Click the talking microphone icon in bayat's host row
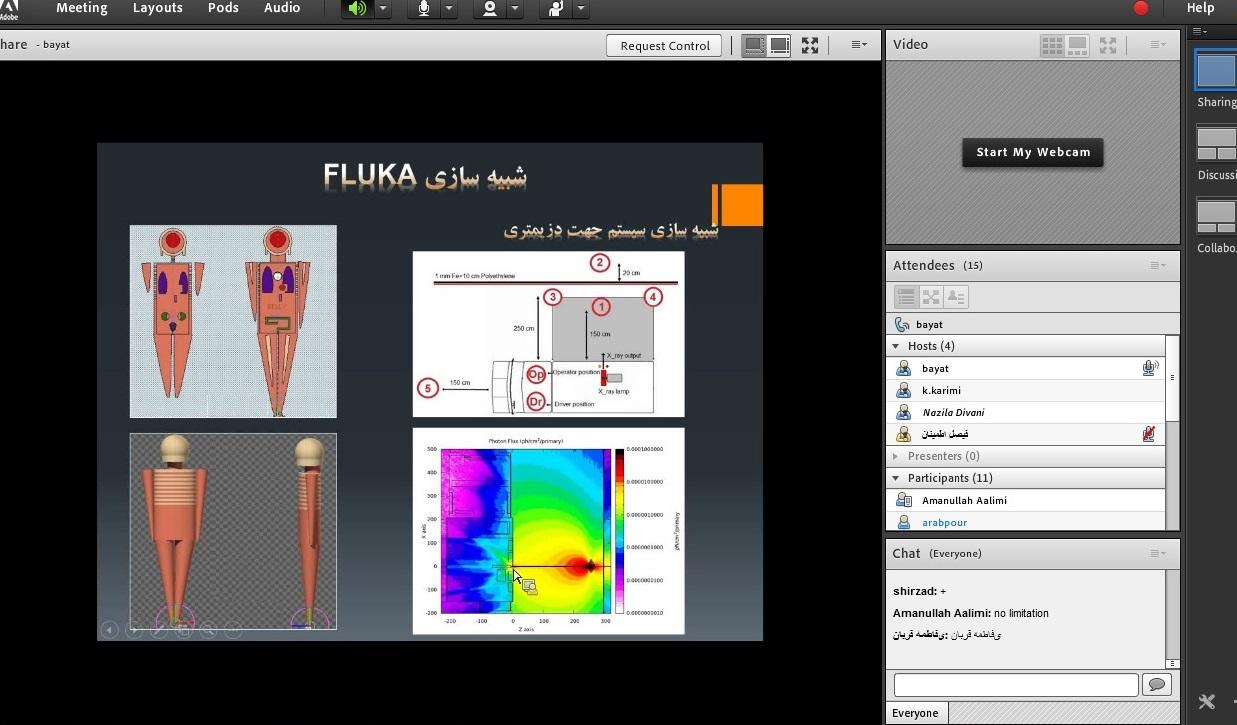The image size is (1237, 725). 1150,368
